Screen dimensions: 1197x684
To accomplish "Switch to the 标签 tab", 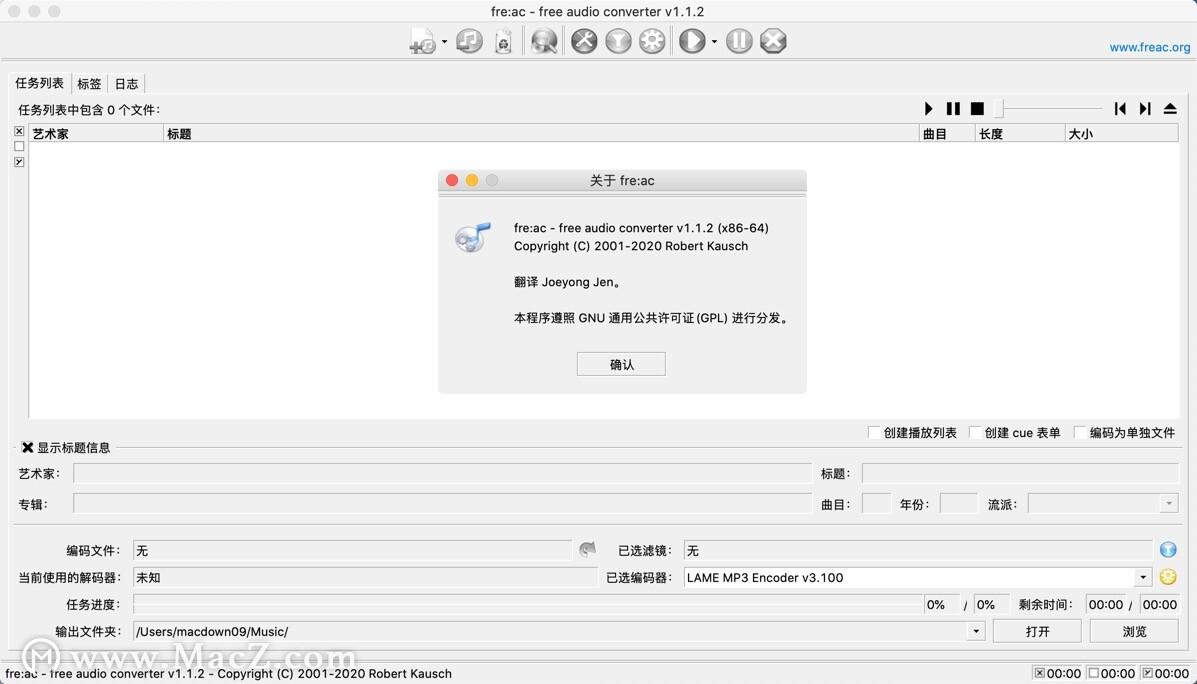I will [89, 84].
